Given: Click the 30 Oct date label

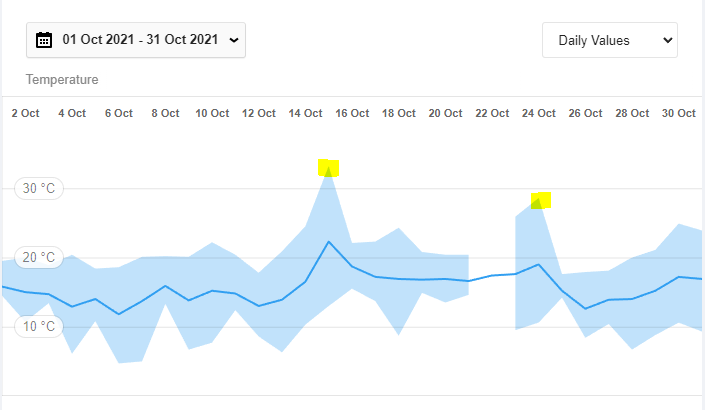Looking at the screenshot, I should pyautogui.click(x=679, y=114).
